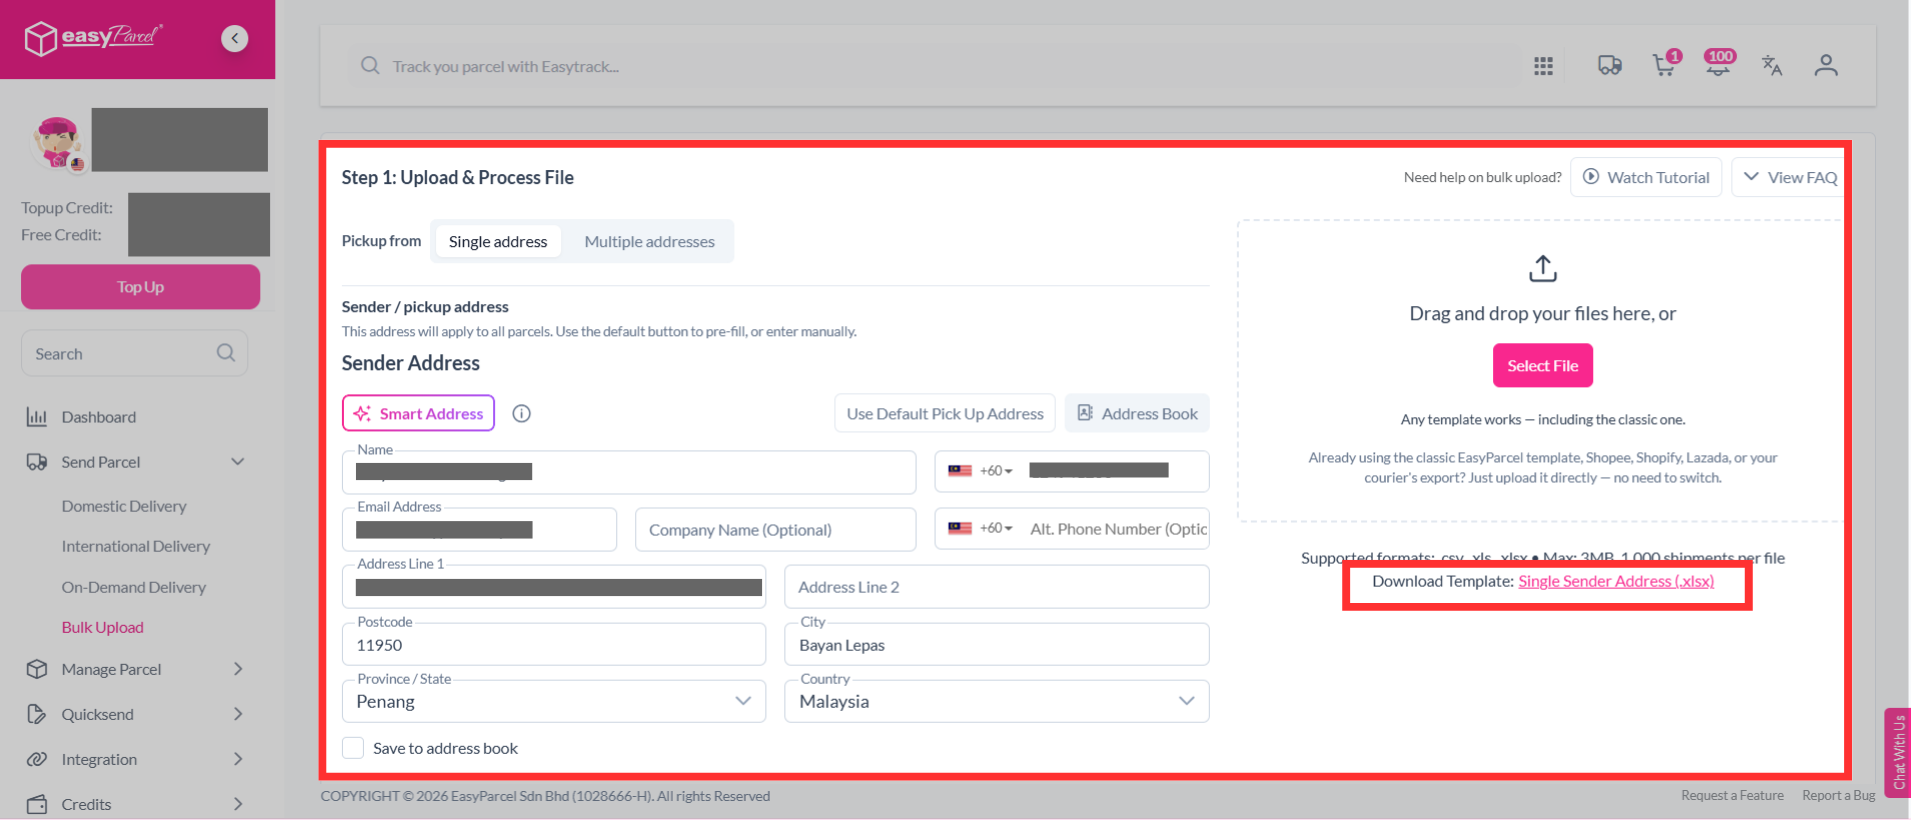View notifications with 100 badge

(x=1719, y=63)
